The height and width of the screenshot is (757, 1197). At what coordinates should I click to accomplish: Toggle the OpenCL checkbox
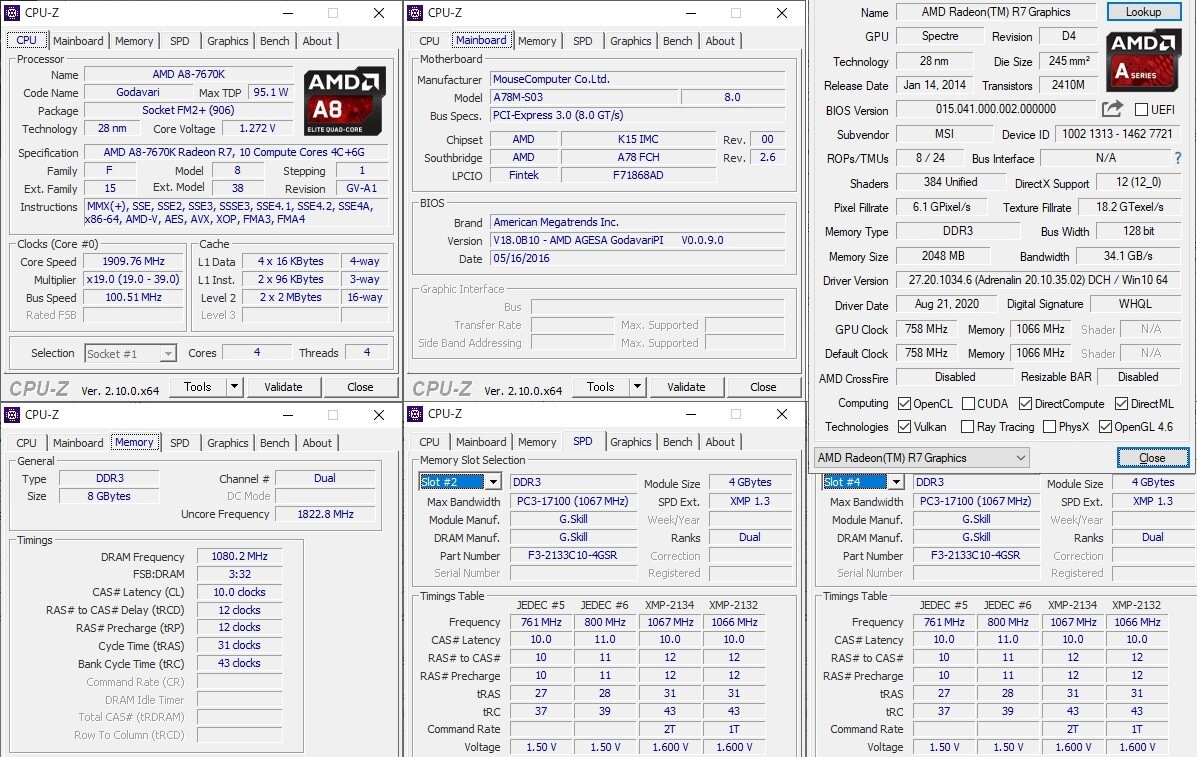(905, 404)
